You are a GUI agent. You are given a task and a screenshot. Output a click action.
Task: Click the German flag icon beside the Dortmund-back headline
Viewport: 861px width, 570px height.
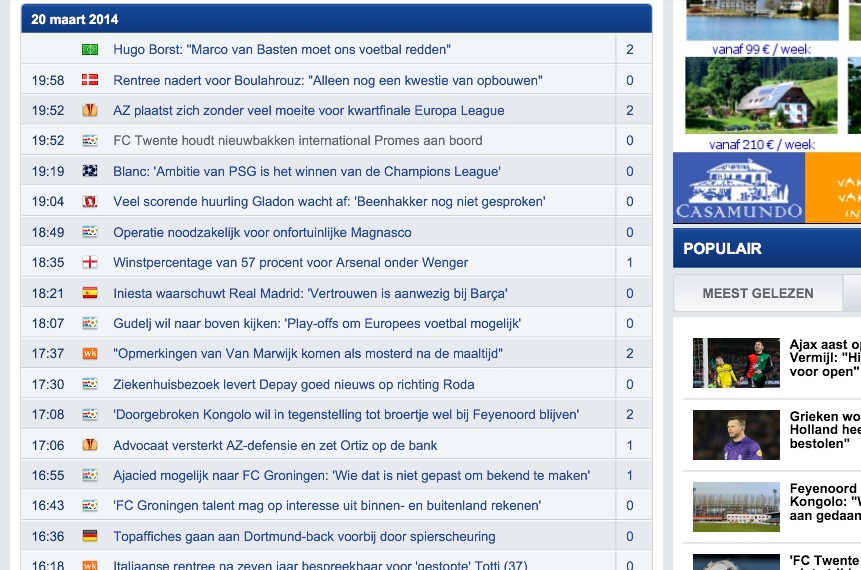pyautogui.click(x=90, y=536)
